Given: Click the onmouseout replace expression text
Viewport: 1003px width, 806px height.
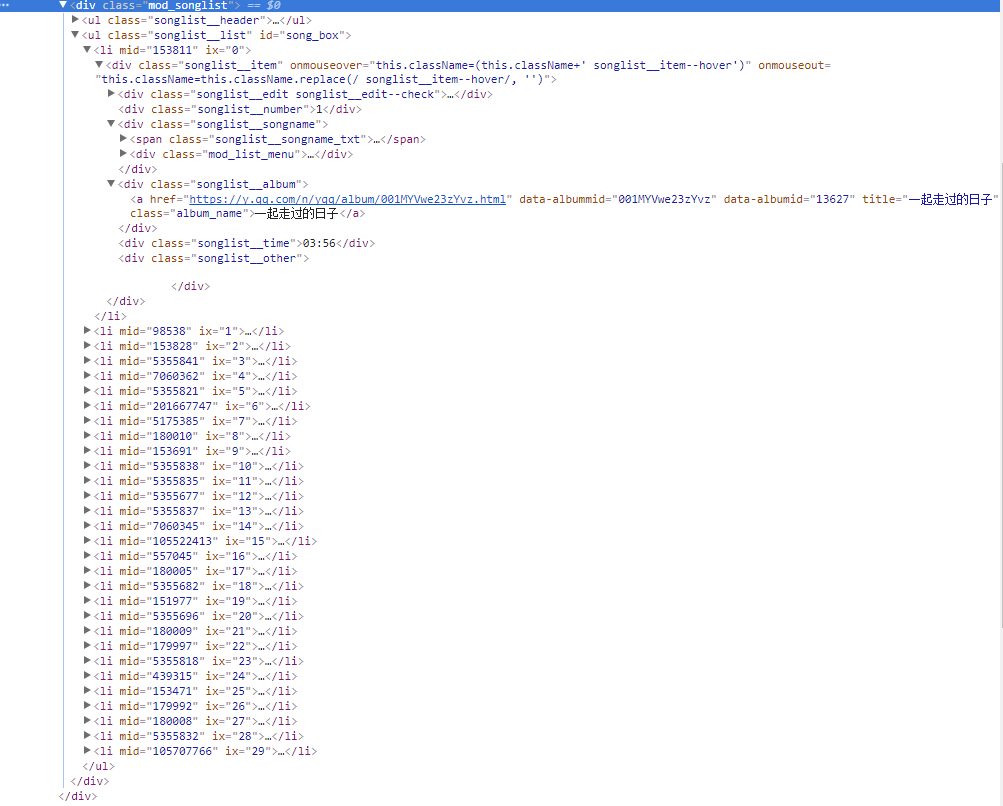Looking at the screenshot, I should (322, 80).
